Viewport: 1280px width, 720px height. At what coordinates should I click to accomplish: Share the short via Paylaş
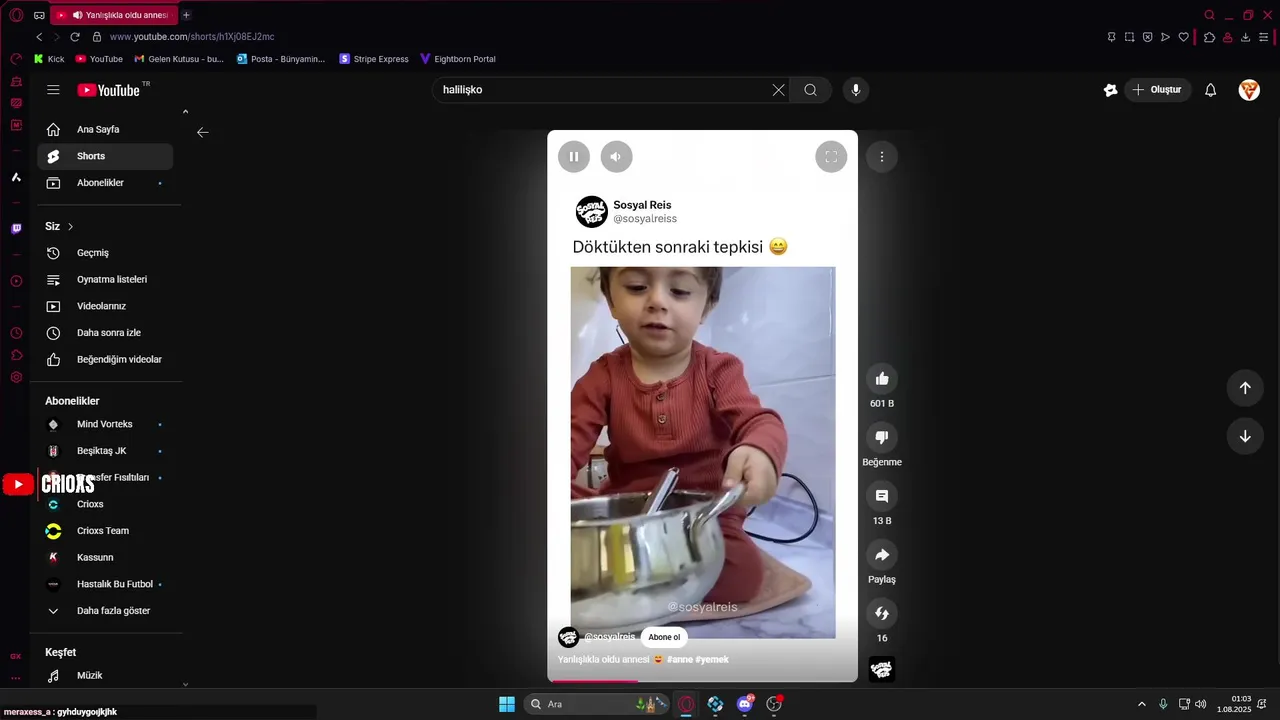pos(882,555)
